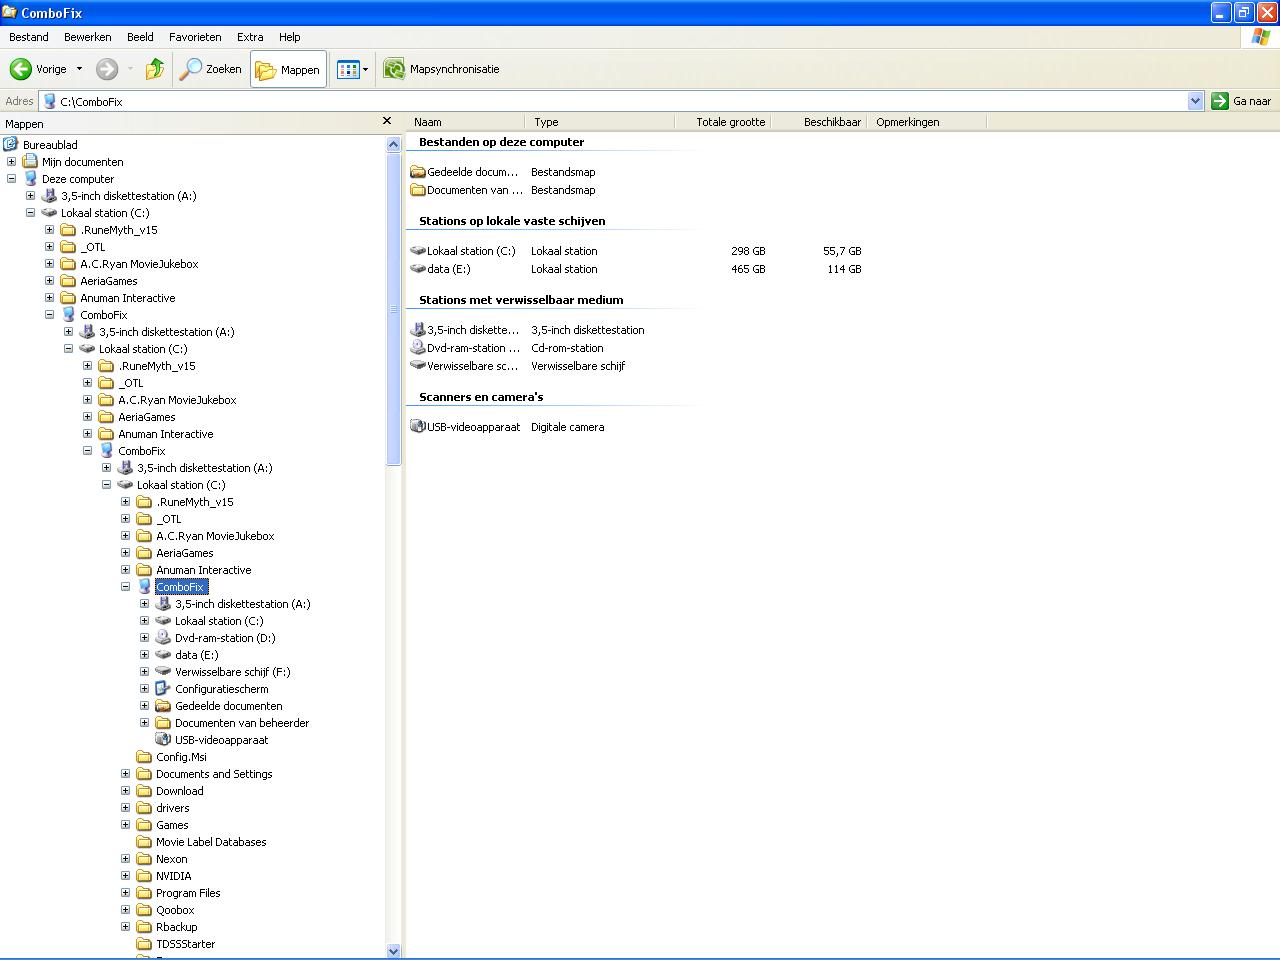The height and width of the screenshot is (960, 1280).
Task: Toggle the Mappen folders pane button
Action: click(288, 69)
